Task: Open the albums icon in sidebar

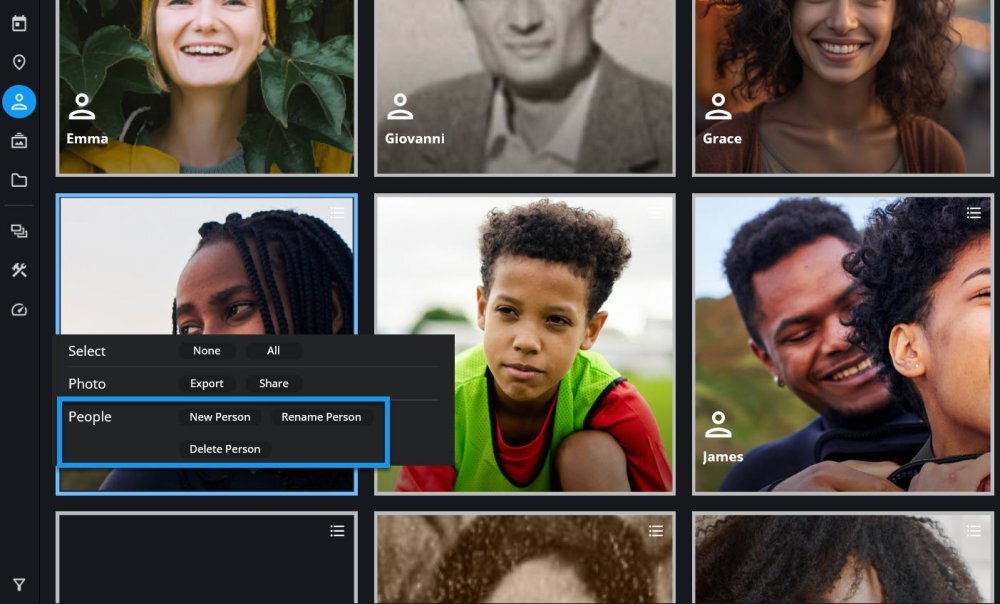Action: (x=19, y=141)
